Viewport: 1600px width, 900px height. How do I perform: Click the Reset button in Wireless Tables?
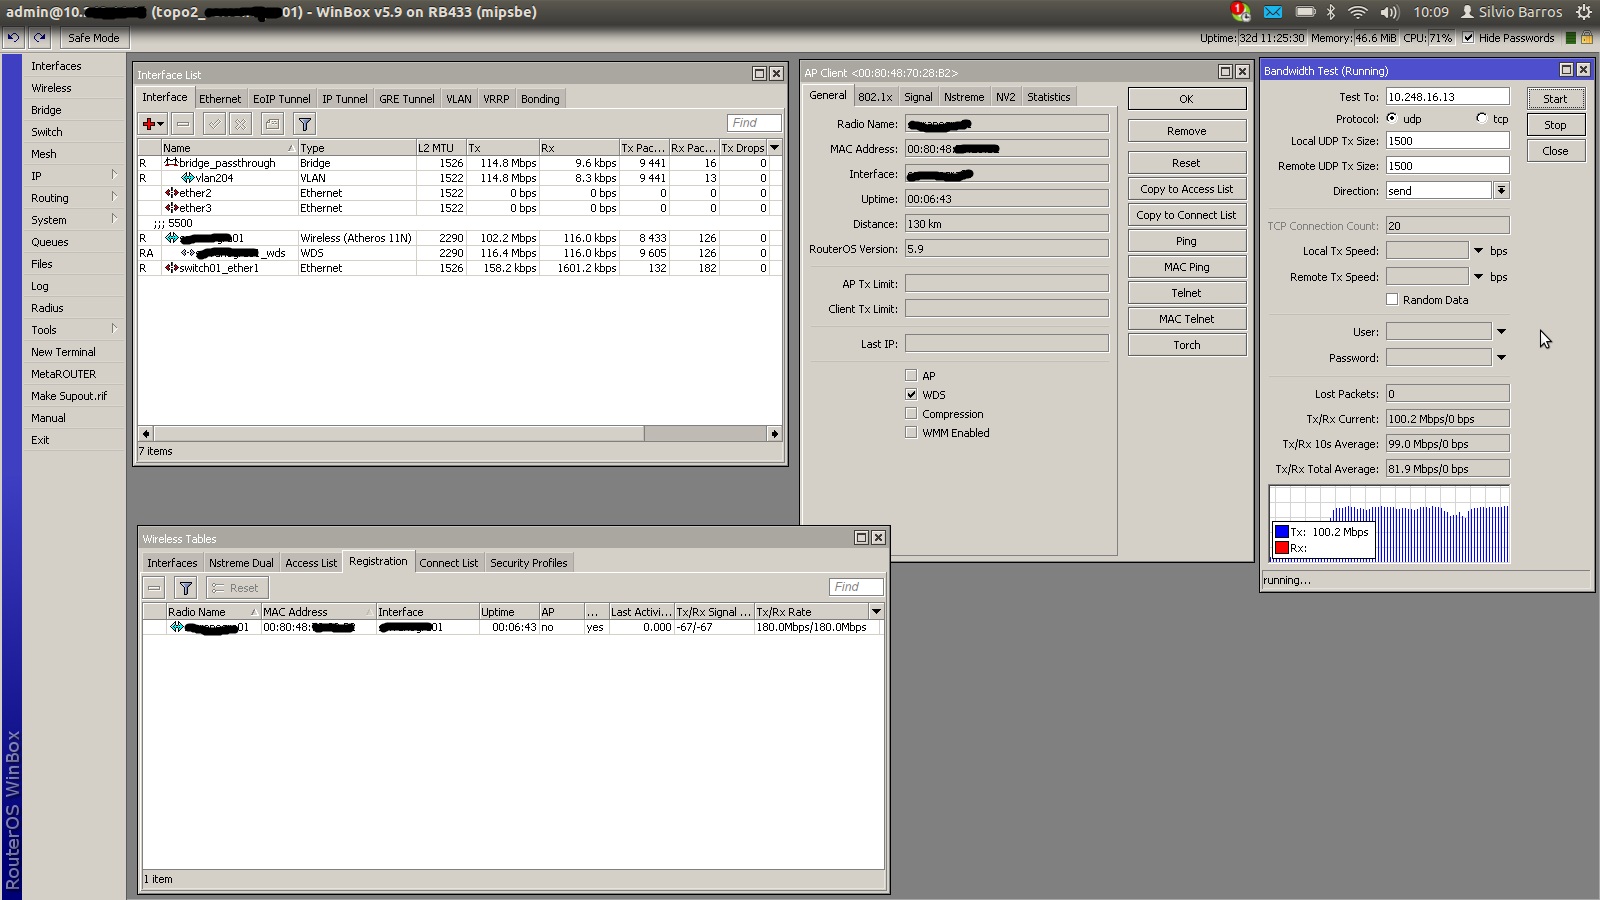237,588
